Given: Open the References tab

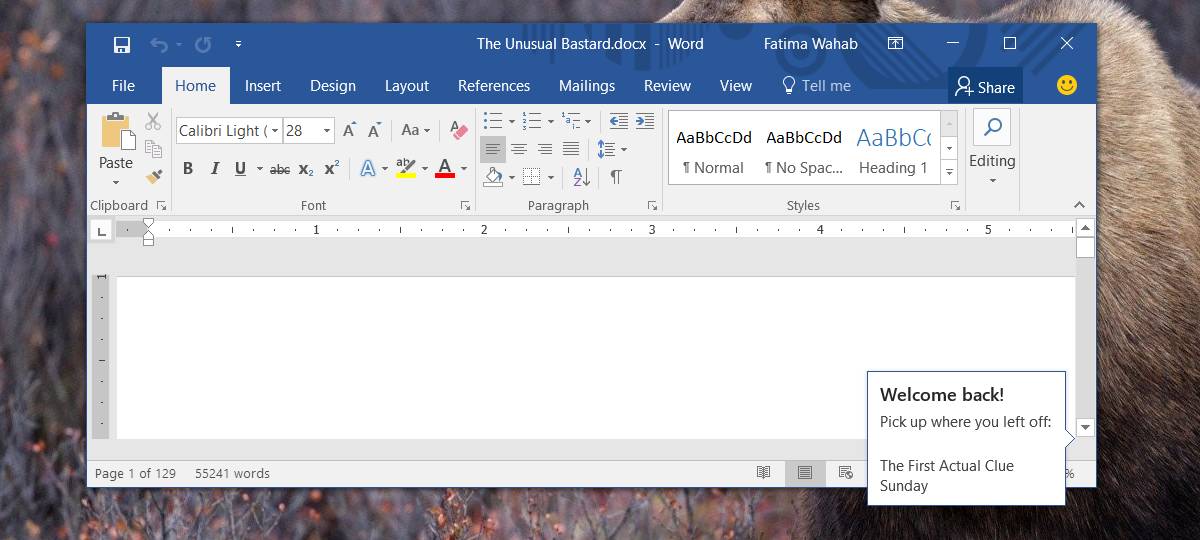Looking at the screenshot, I should (x=494, y=86).
